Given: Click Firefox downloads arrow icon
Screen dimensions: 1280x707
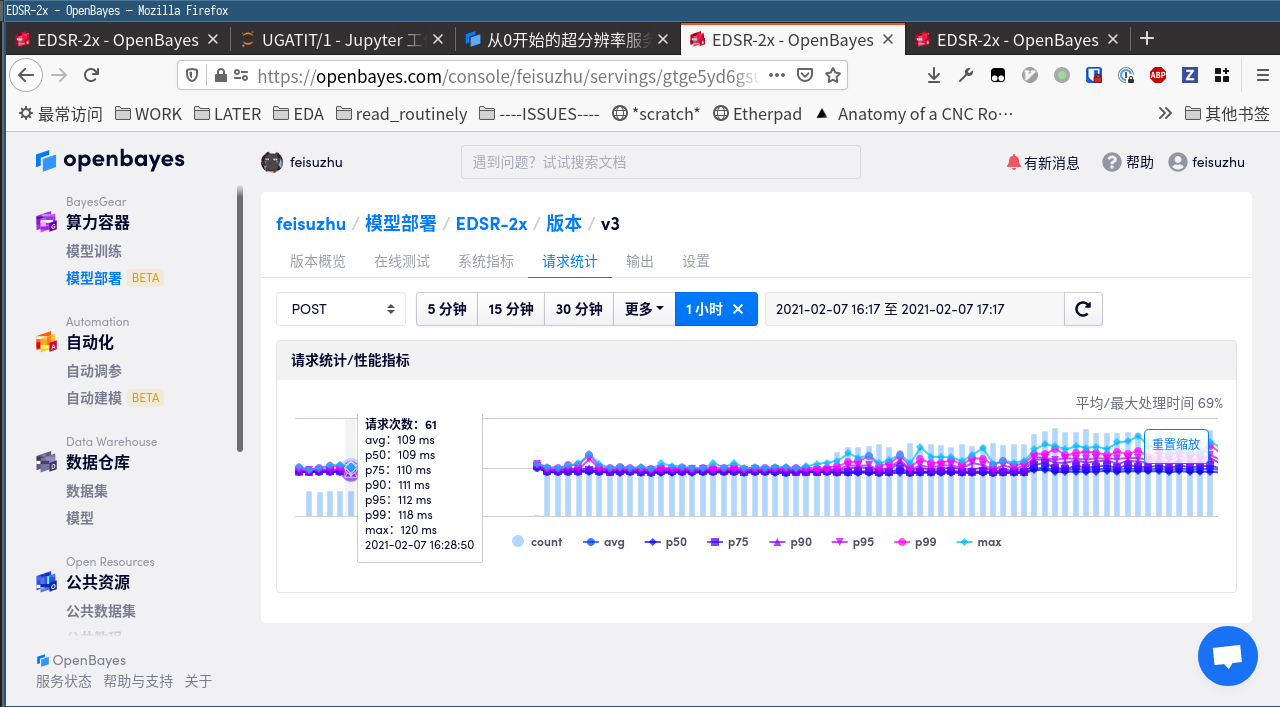Looking at the screenshot, I should pos(934,75).
